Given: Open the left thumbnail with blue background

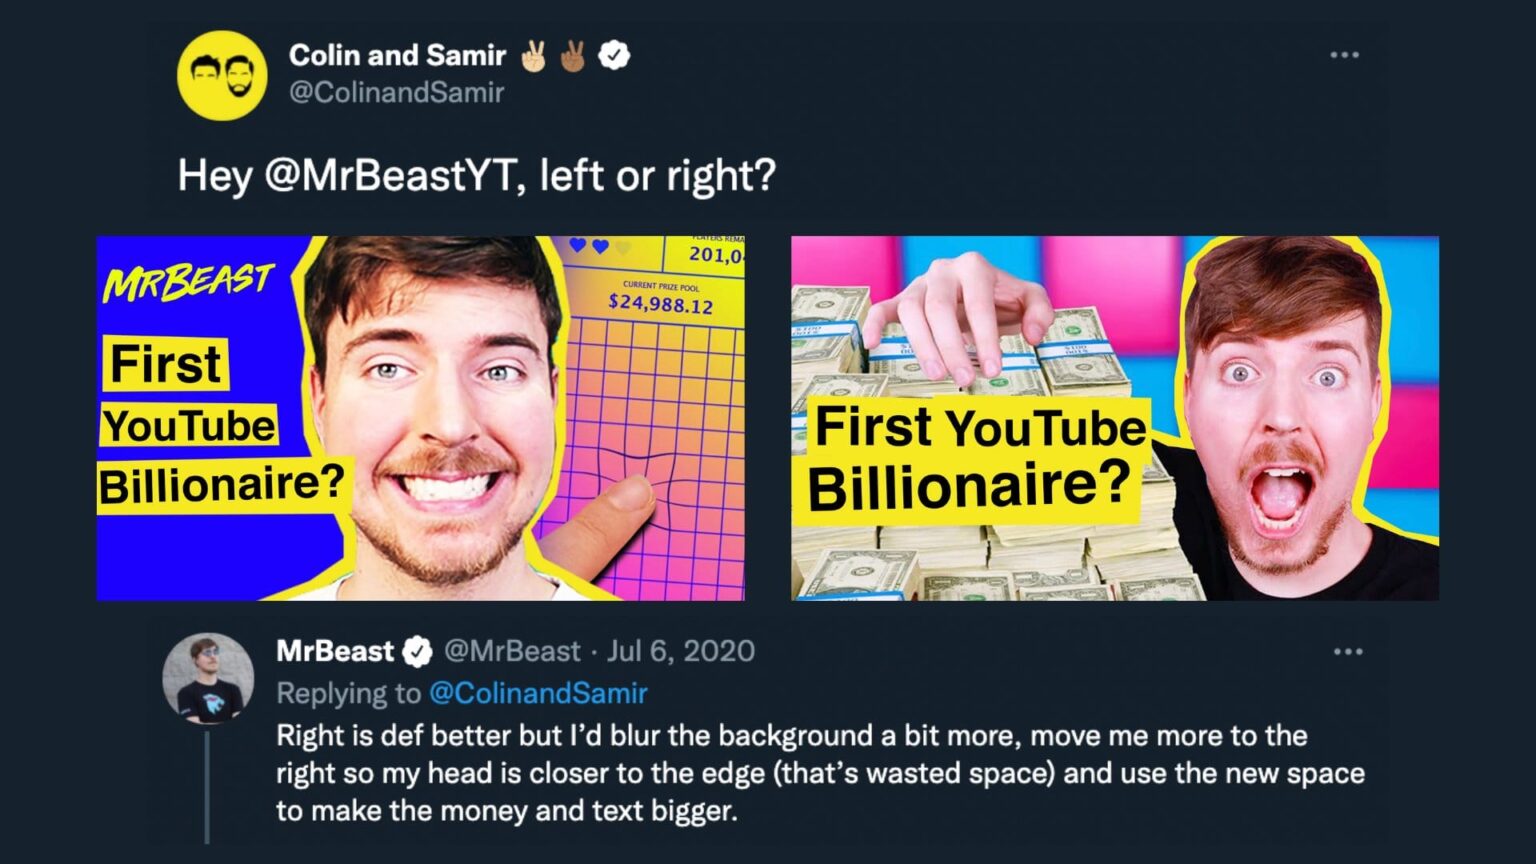Looking at the screenshot, I should click(x=420, y=417).
